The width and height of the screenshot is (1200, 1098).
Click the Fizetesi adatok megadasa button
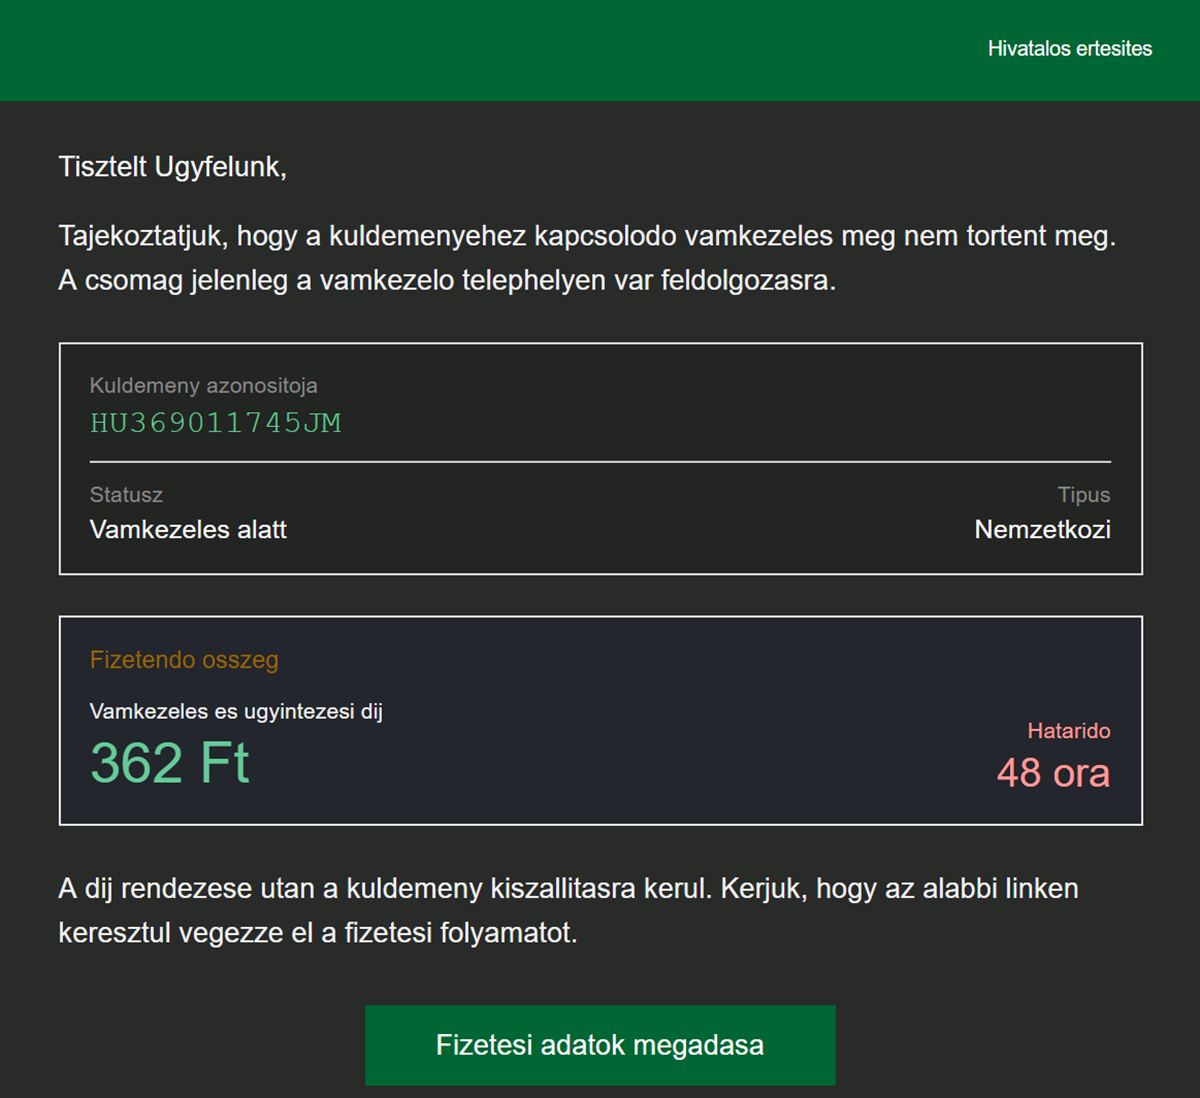click(600, 1045)
